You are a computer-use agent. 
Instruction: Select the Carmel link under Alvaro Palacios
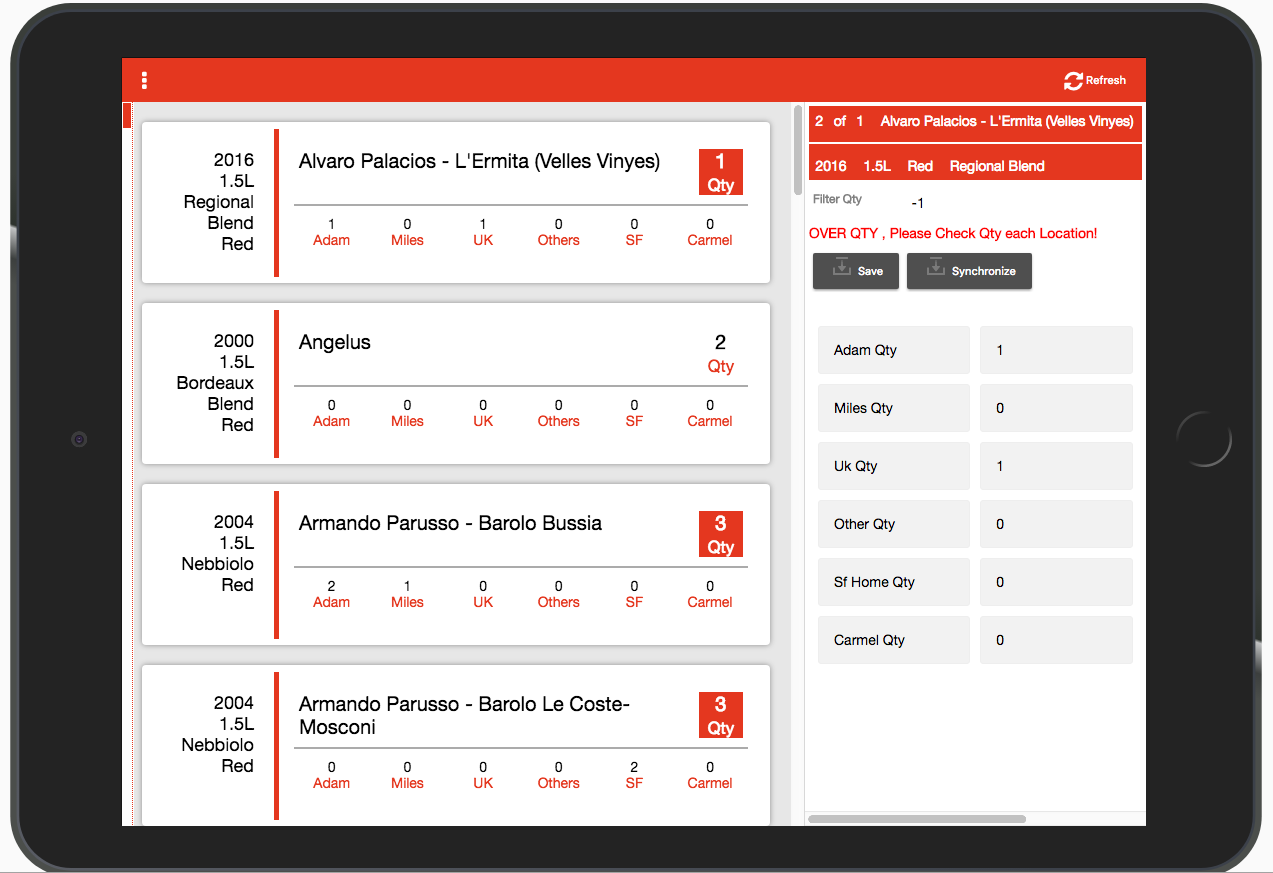coord(709,240)
